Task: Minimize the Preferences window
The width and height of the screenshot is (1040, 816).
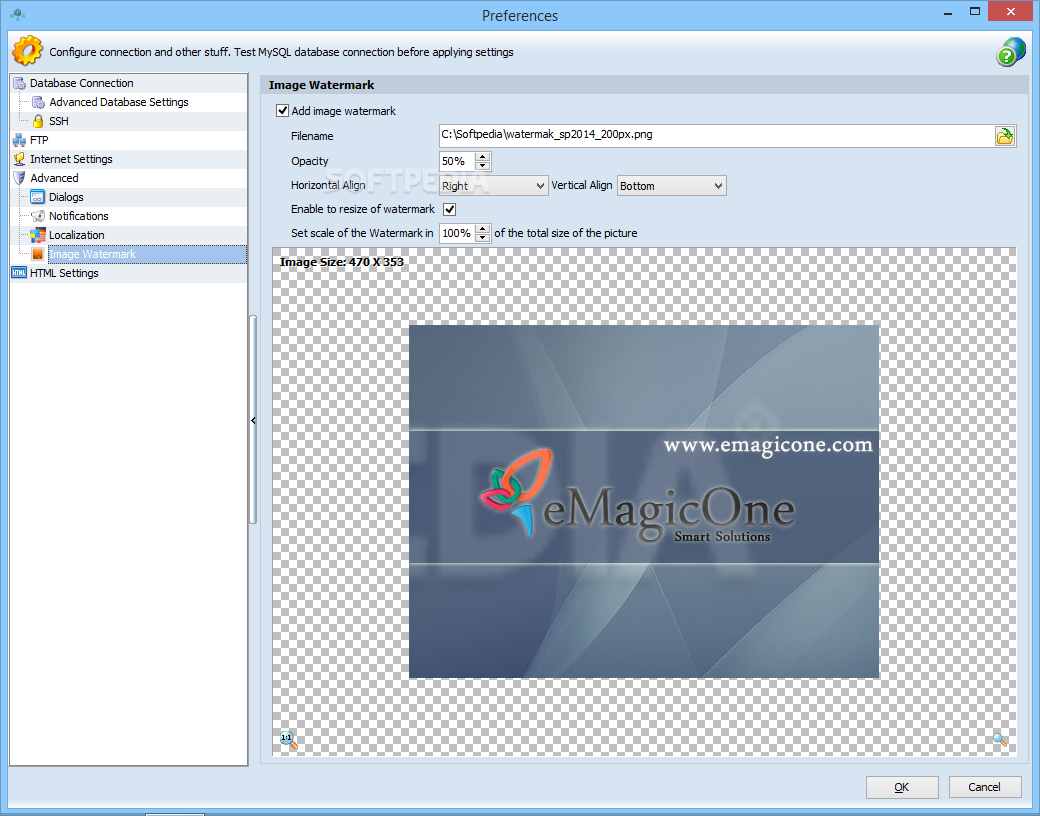Action: [x=948, y=12]
